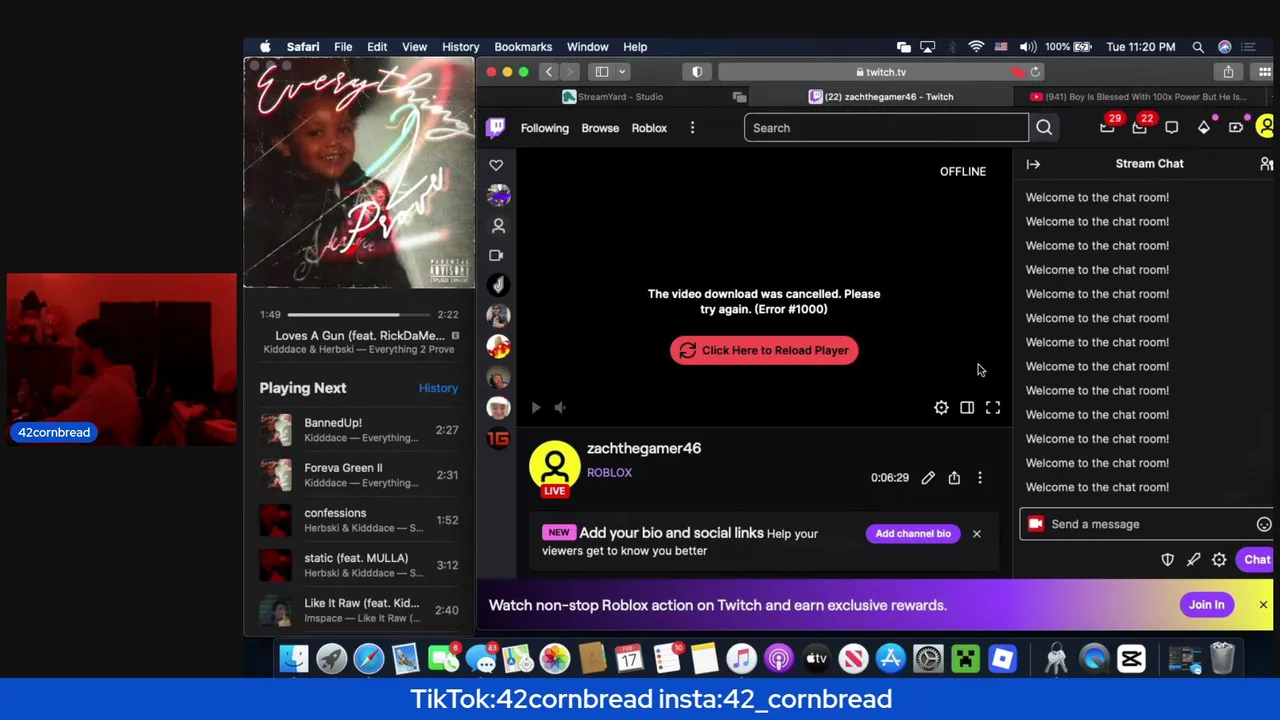Open emote picker in chat box
The height and width of the screenshot is (720, 1280).
(x=1264, y=524)
